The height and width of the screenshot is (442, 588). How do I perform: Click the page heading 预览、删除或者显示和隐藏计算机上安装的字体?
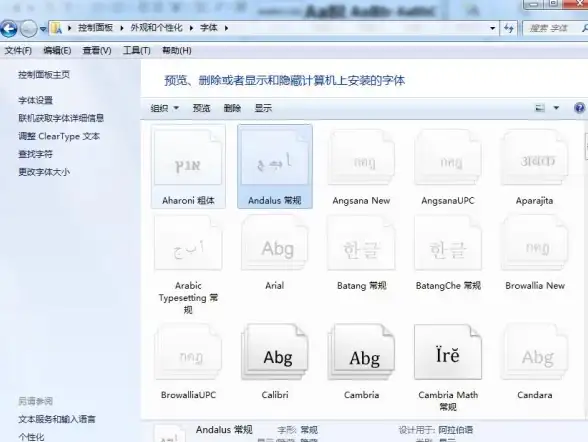pos(285,81)
